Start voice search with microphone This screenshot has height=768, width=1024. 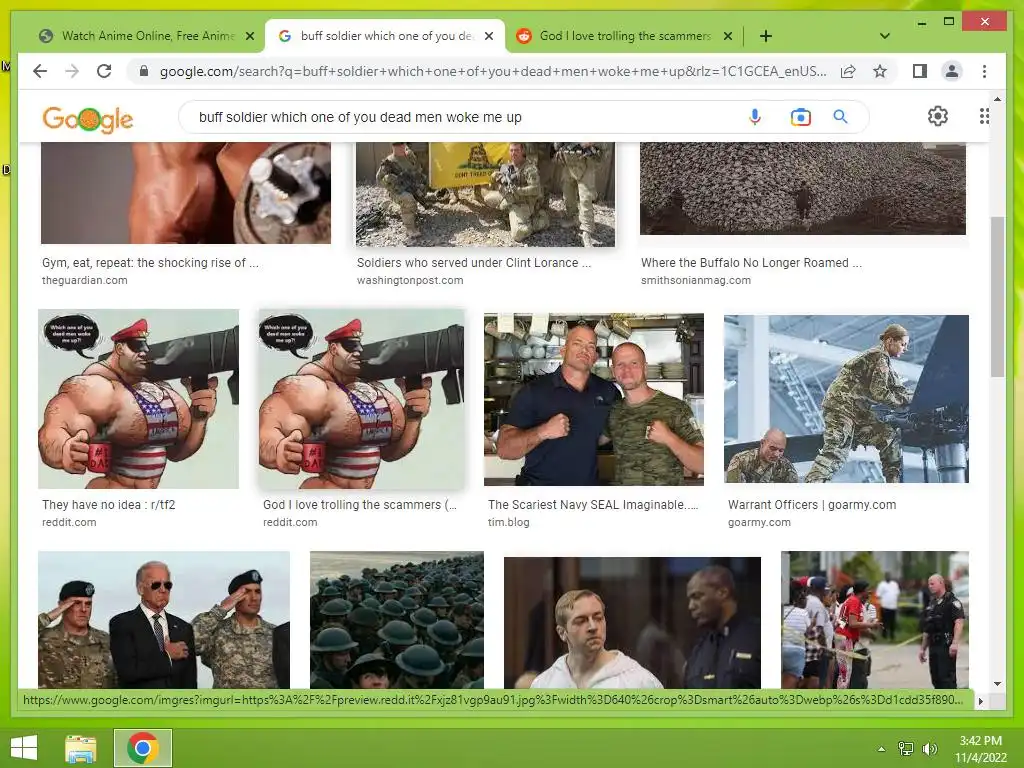[x=754, y=117]
